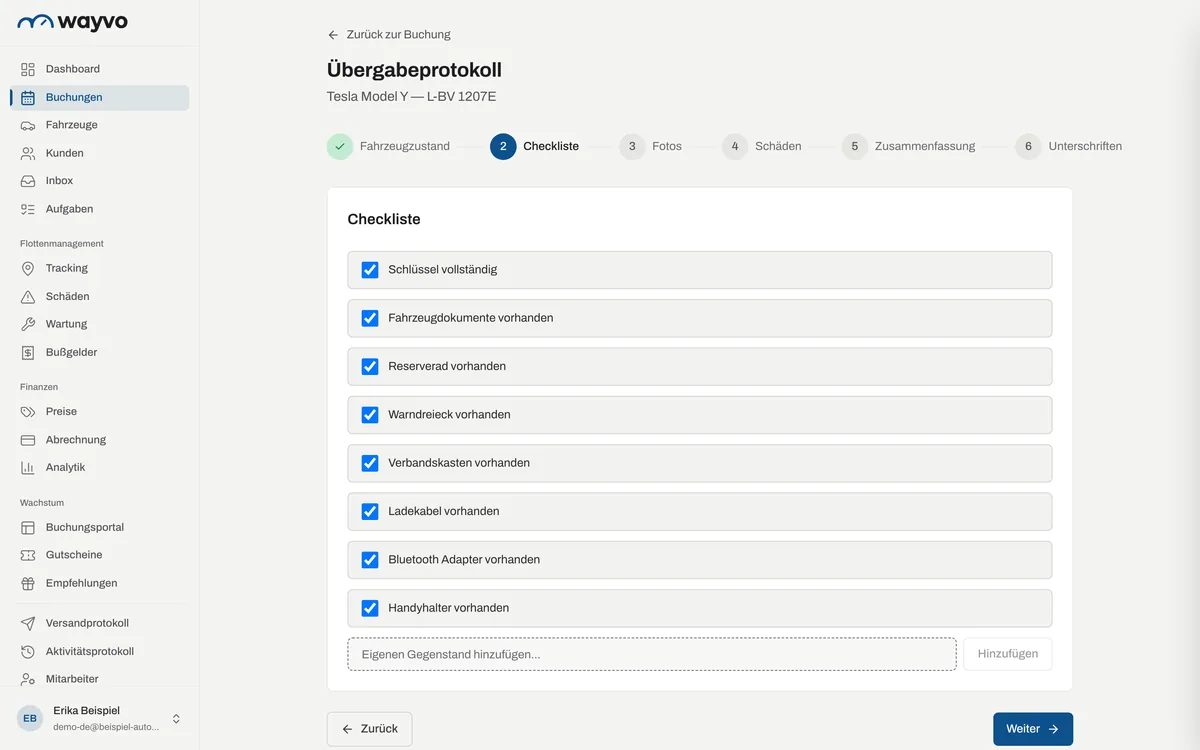Open Tracking in the sidebar
Image resolution: width=1200 pixels, height=750 pixels.
pyautogui.click(x=99, y=268)
